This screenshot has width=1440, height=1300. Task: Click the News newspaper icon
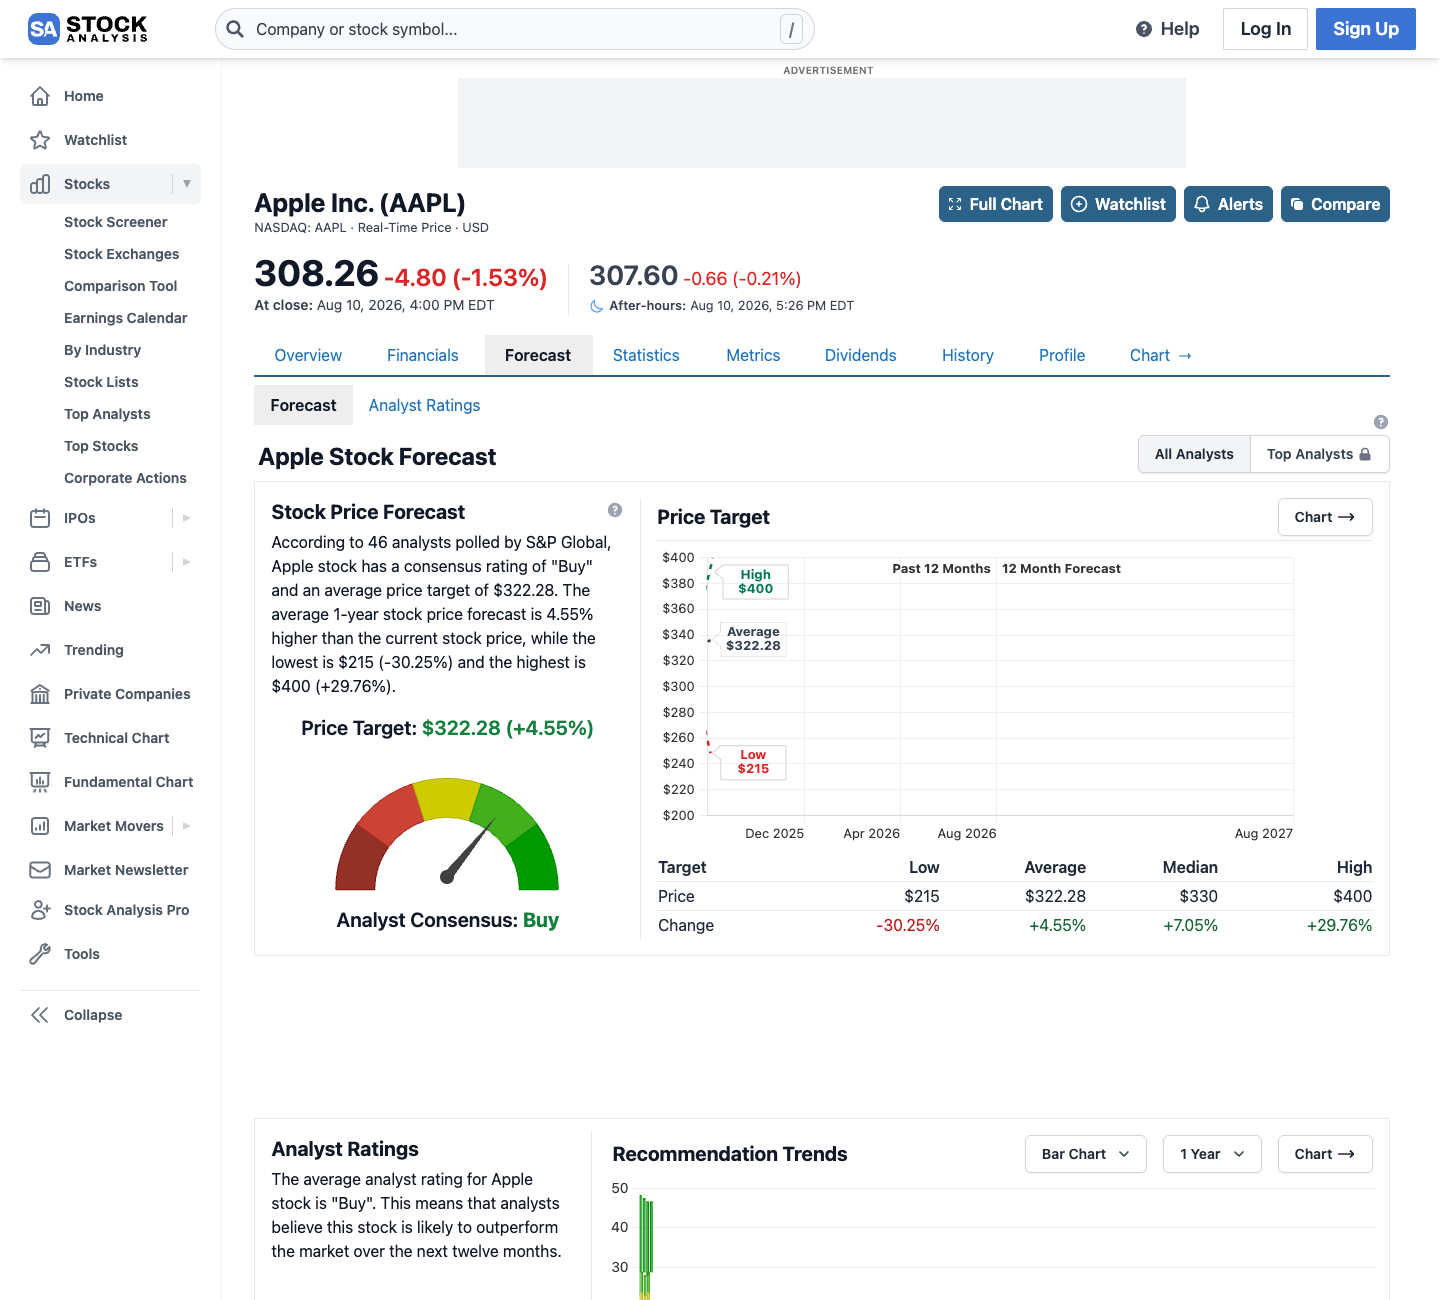(x=40, y=606)
